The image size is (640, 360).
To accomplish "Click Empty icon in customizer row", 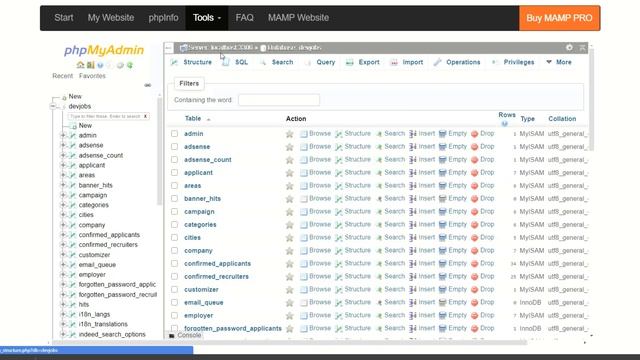I will [x=442, y=289].
